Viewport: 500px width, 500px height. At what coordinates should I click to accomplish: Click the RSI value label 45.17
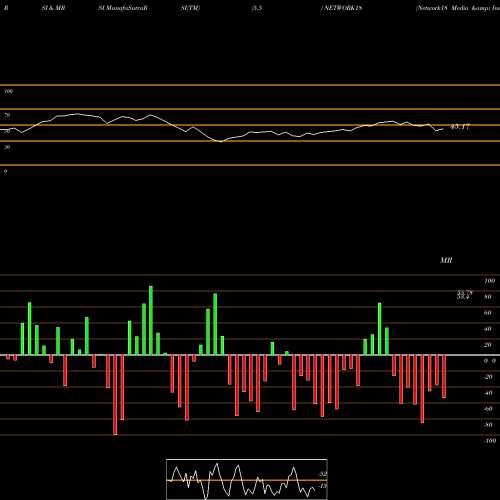point(460,127)
